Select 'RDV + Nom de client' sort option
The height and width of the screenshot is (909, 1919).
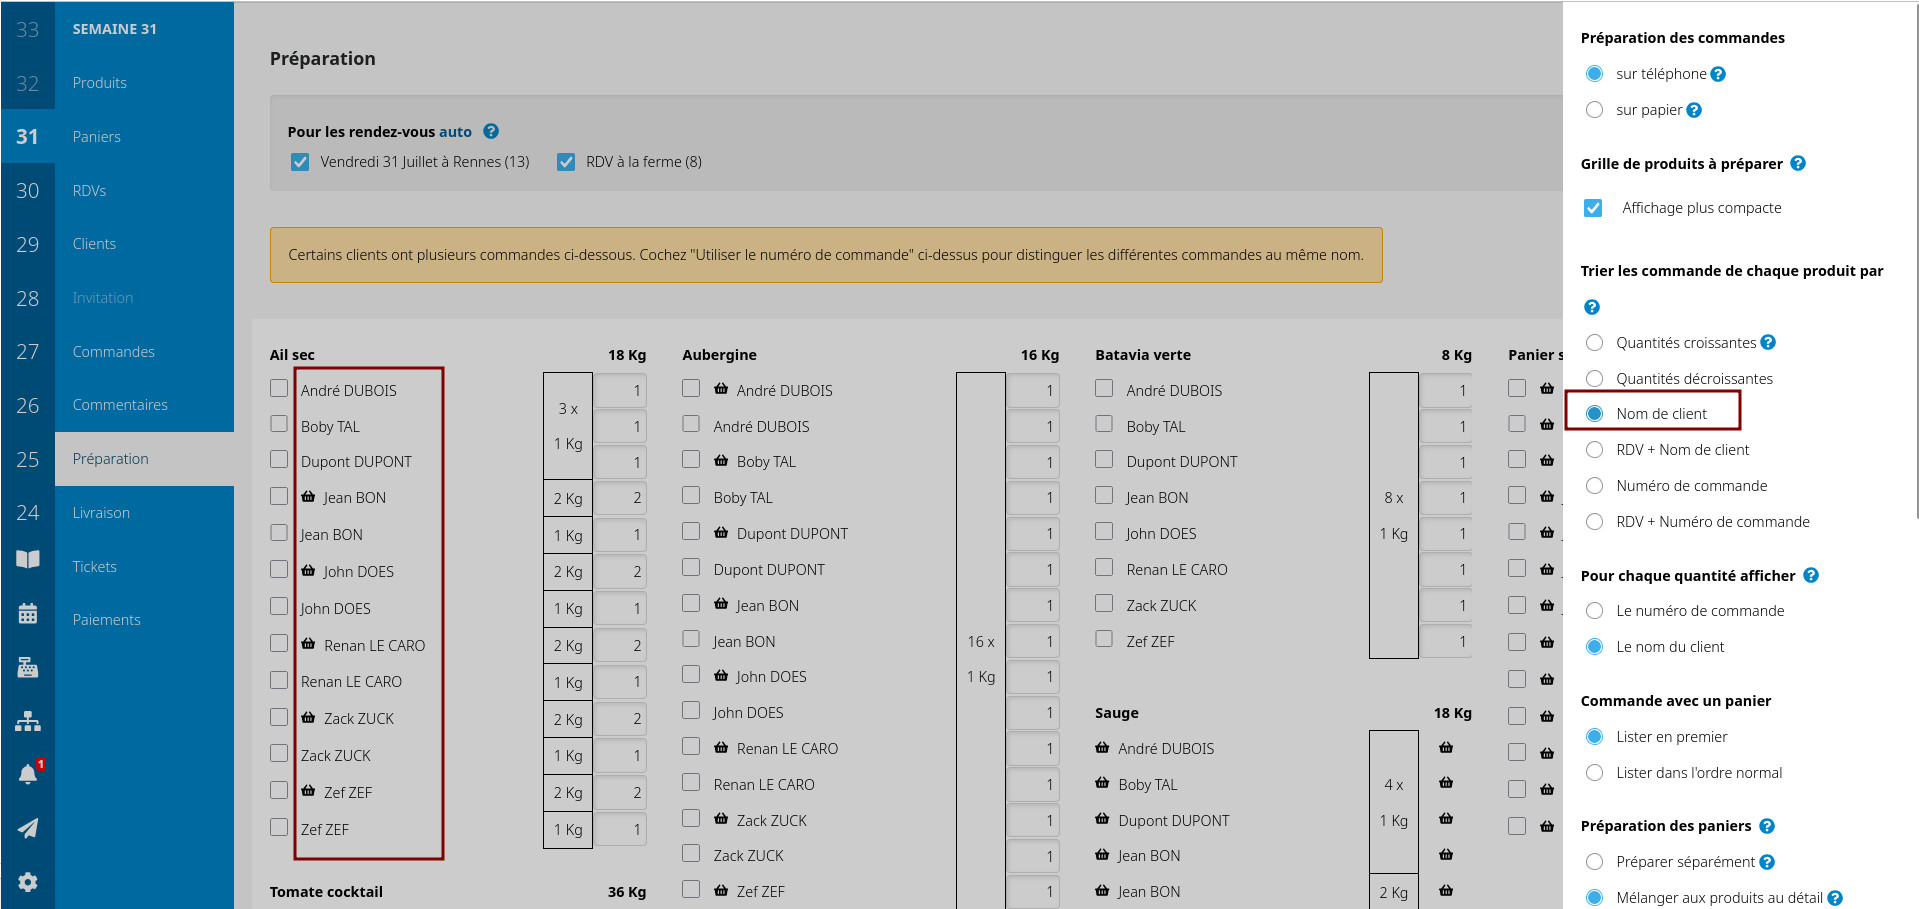click(x=1595, y=450)
